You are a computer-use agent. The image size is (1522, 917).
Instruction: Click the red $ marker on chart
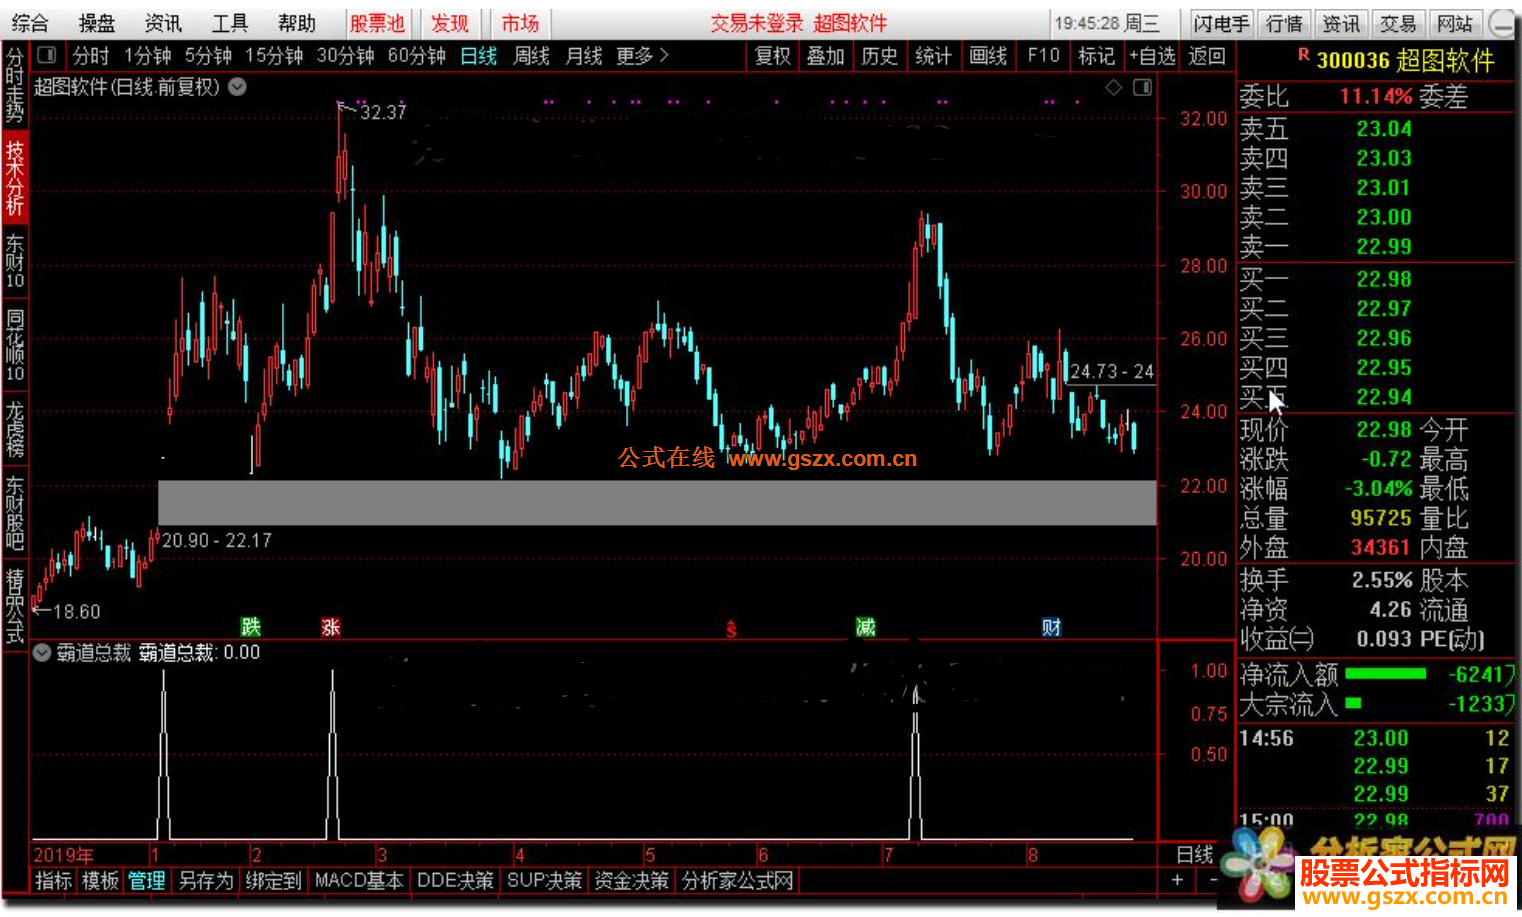coord(731,629)
